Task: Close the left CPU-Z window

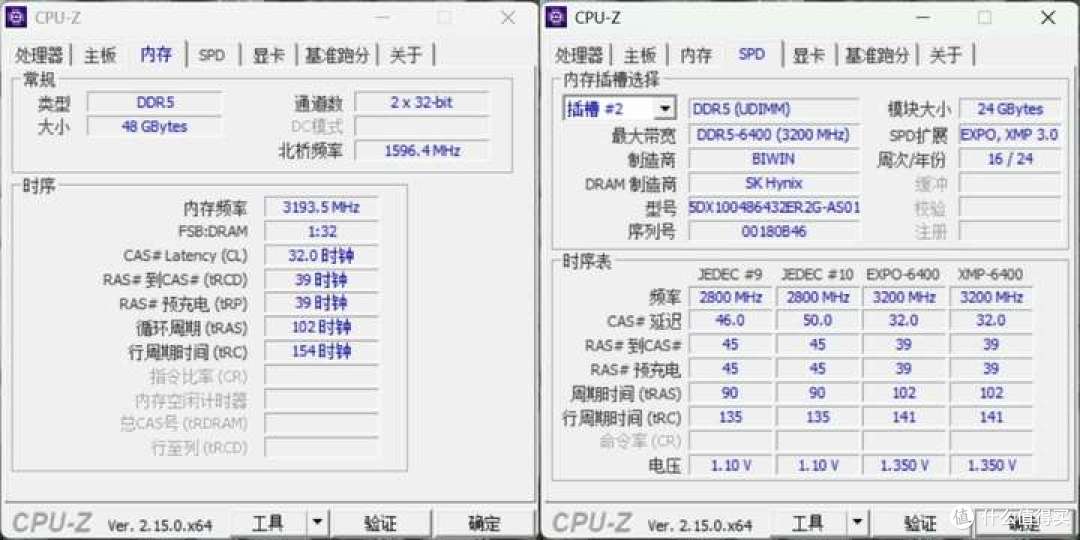Action: 508,18
